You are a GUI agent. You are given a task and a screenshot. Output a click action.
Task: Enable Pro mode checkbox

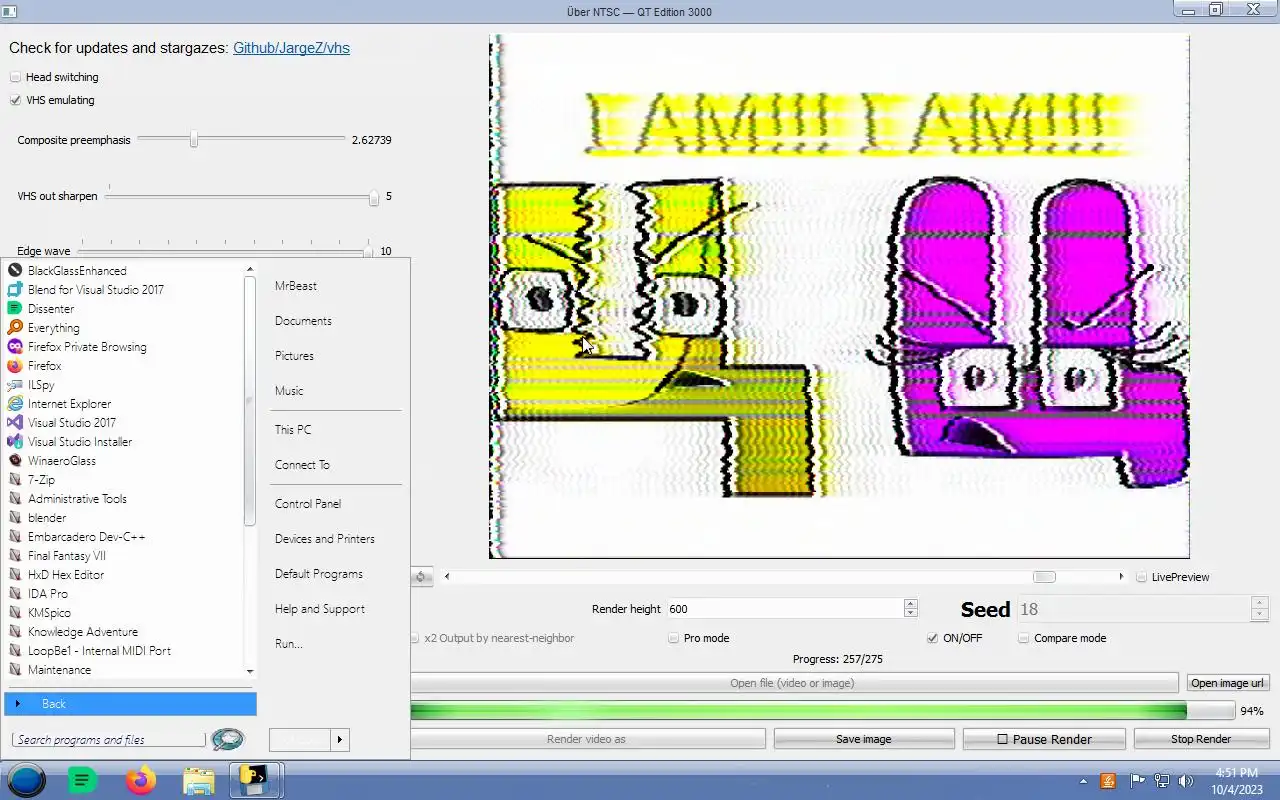(x=674, y=638)
